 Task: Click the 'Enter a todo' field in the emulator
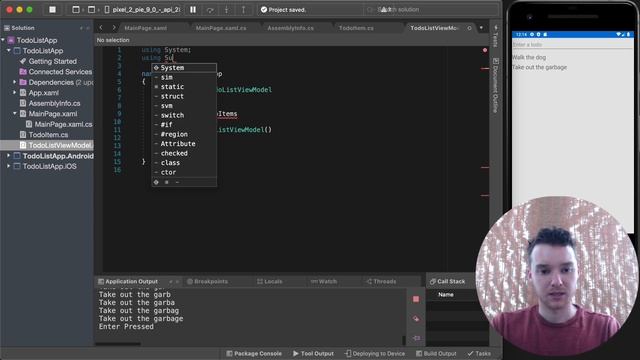point(573,44)
